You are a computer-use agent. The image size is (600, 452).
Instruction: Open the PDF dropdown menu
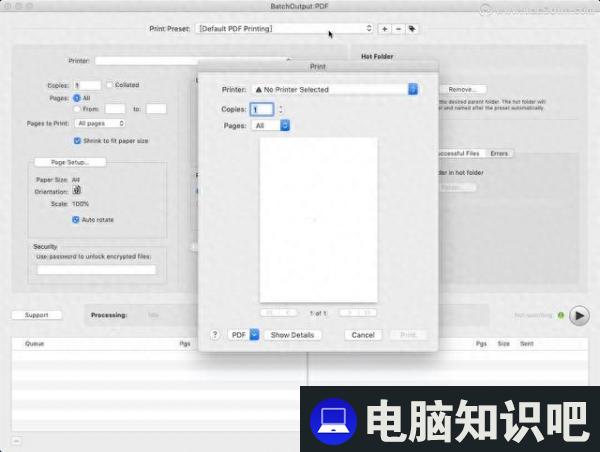coord(243,335)
